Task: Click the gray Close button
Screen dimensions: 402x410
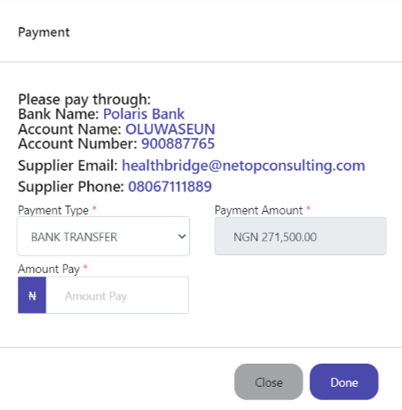Action: (269, 382)
